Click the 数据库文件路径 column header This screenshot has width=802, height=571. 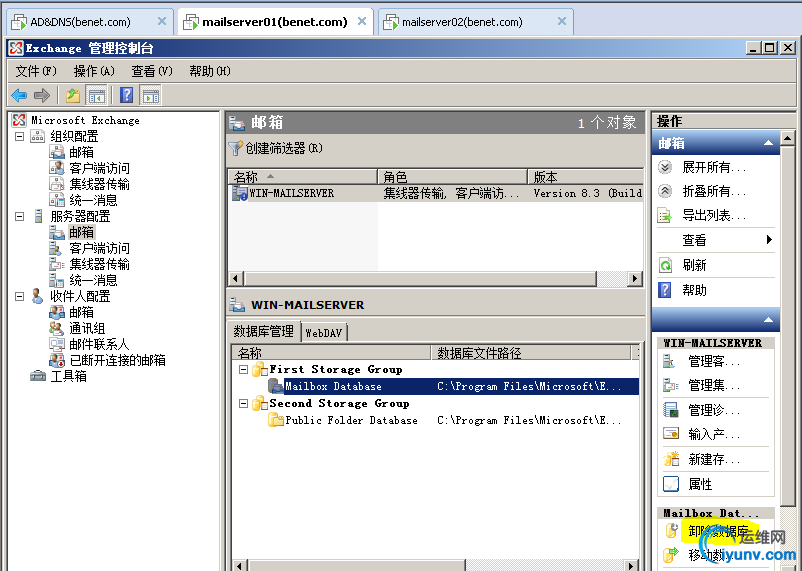point(531,353)
